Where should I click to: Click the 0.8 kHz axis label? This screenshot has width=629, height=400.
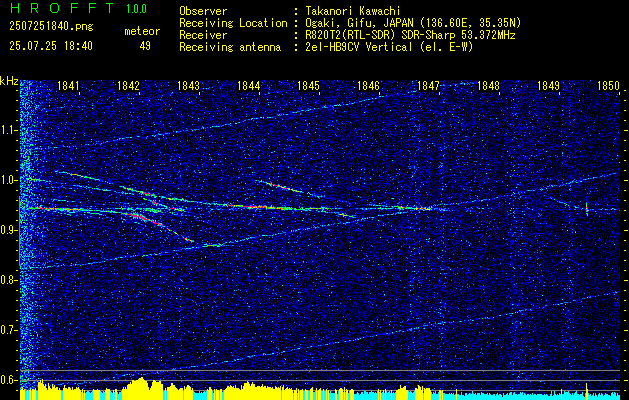point(9,280)
